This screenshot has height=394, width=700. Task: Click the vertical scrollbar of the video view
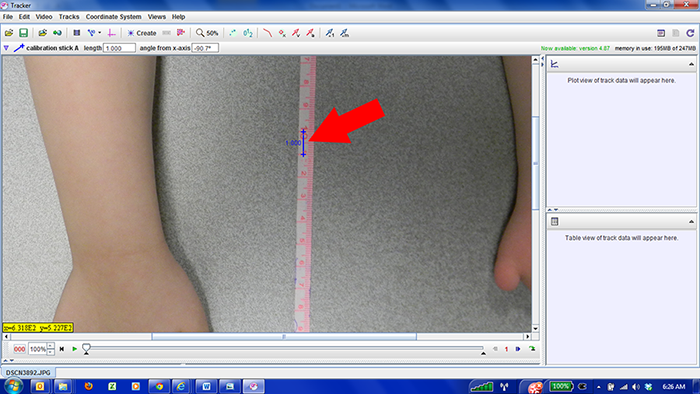(536, 162)
